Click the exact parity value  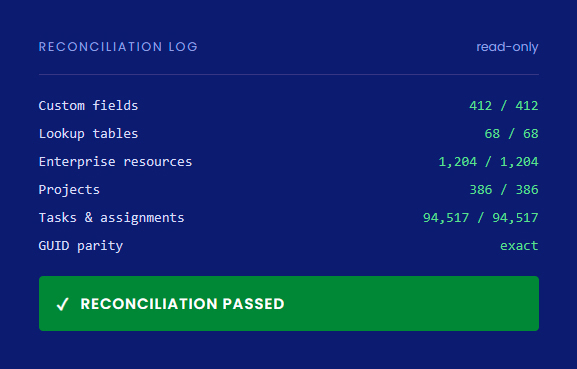(519, 246)
